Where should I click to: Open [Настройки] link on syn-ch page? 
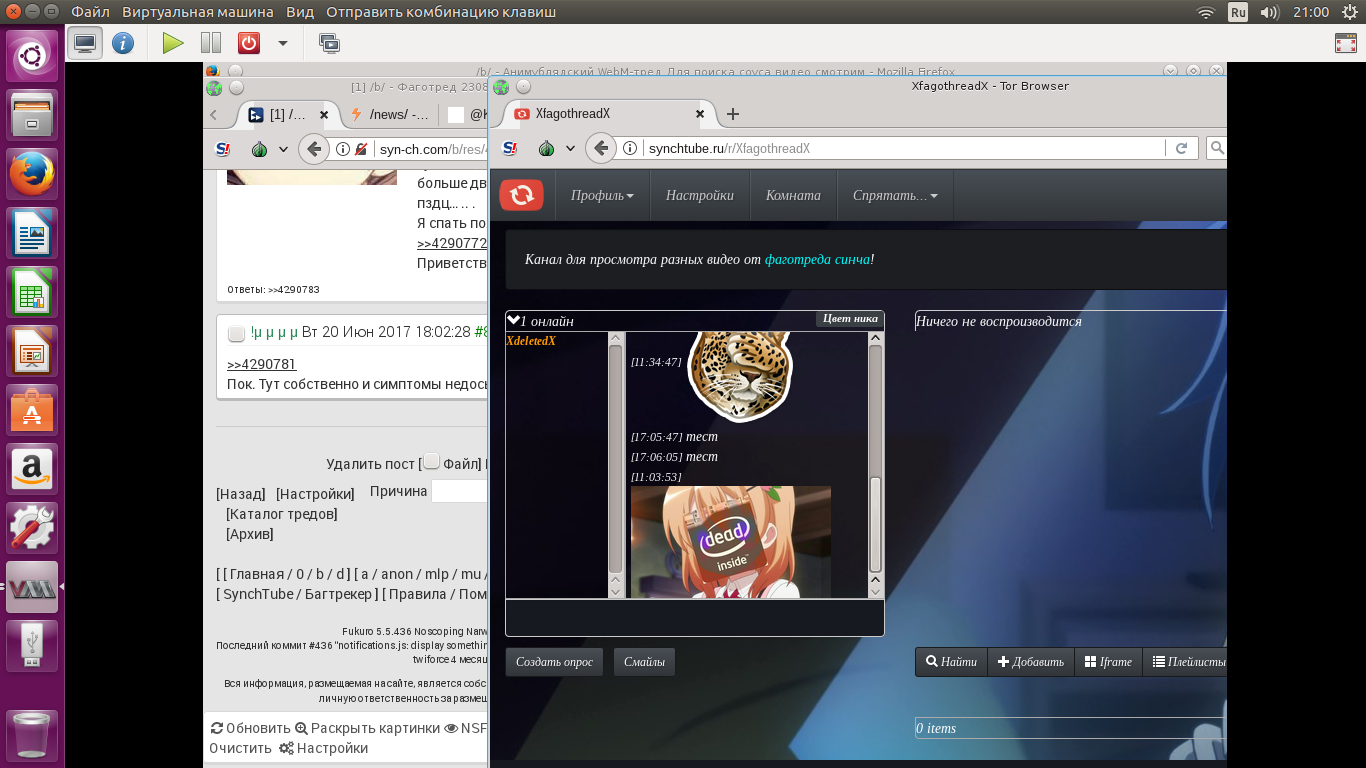315,494
